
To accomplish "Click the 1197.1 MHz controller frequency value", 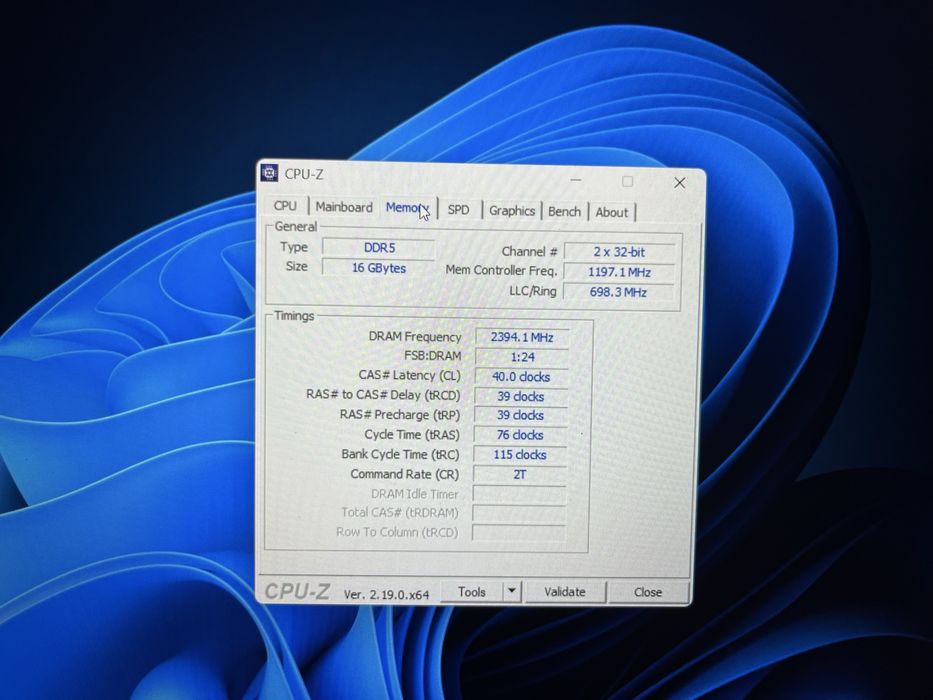I will pos(619,272).
